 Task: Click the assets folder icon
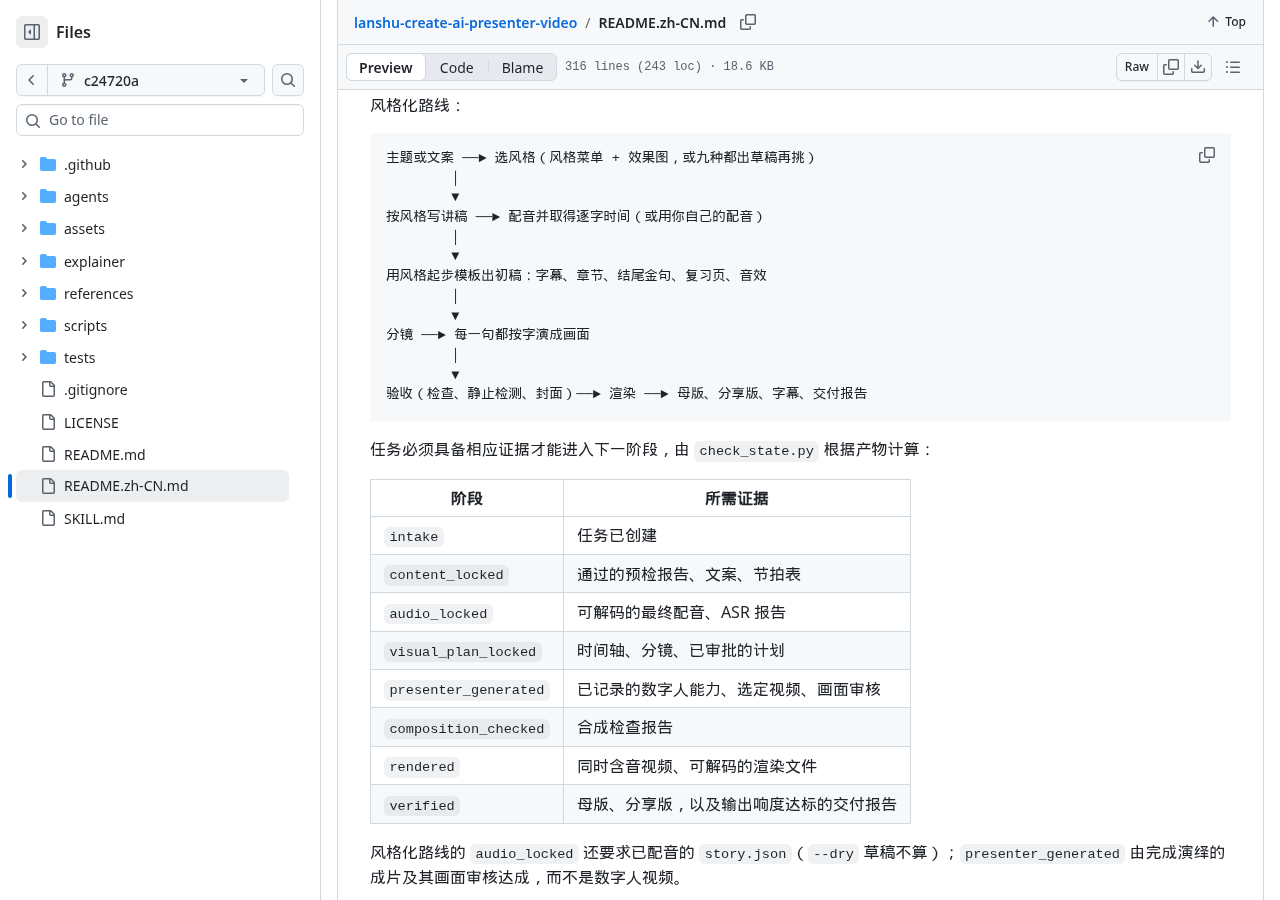[48, 228]
